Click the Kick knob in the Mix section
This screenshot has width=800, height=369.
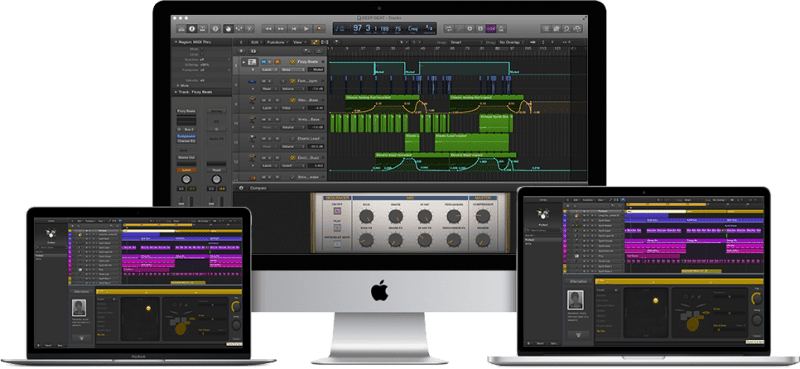pos(366,216)
